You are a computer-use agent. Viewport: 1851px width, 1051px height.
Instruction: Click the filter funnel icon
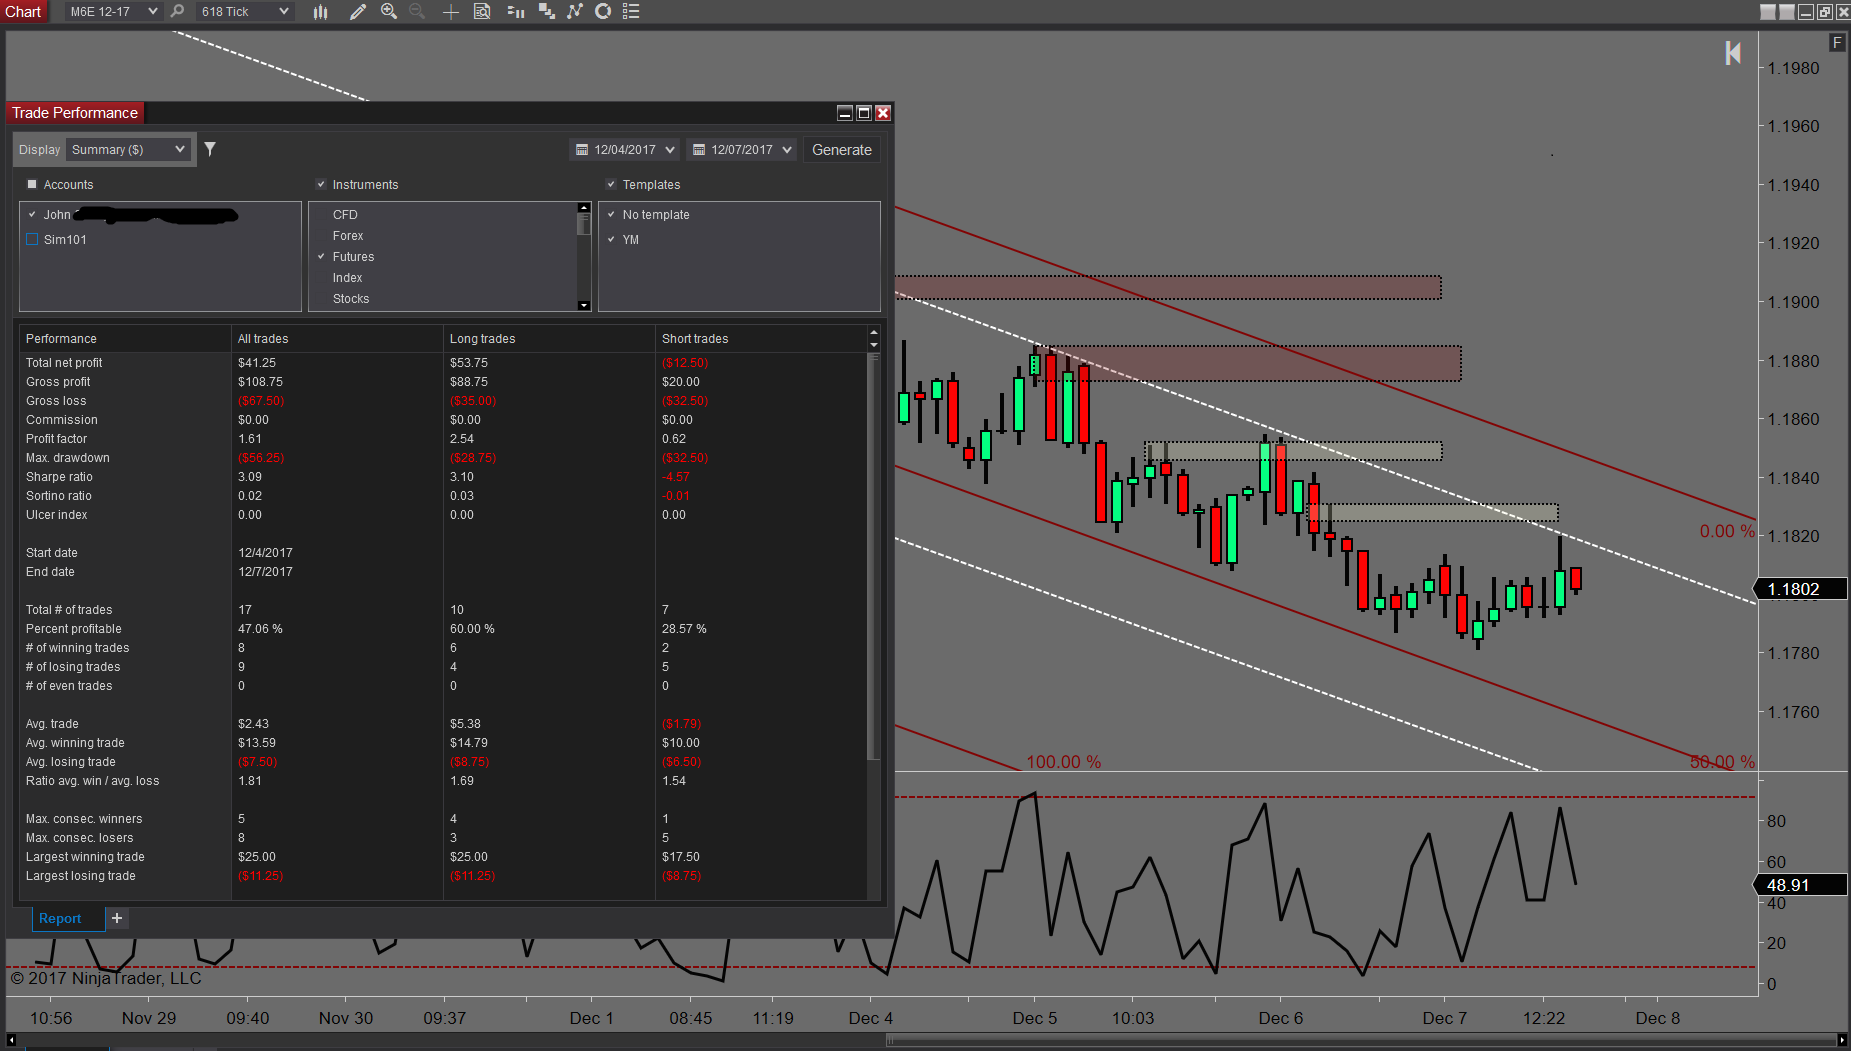[x=210, y=149]
